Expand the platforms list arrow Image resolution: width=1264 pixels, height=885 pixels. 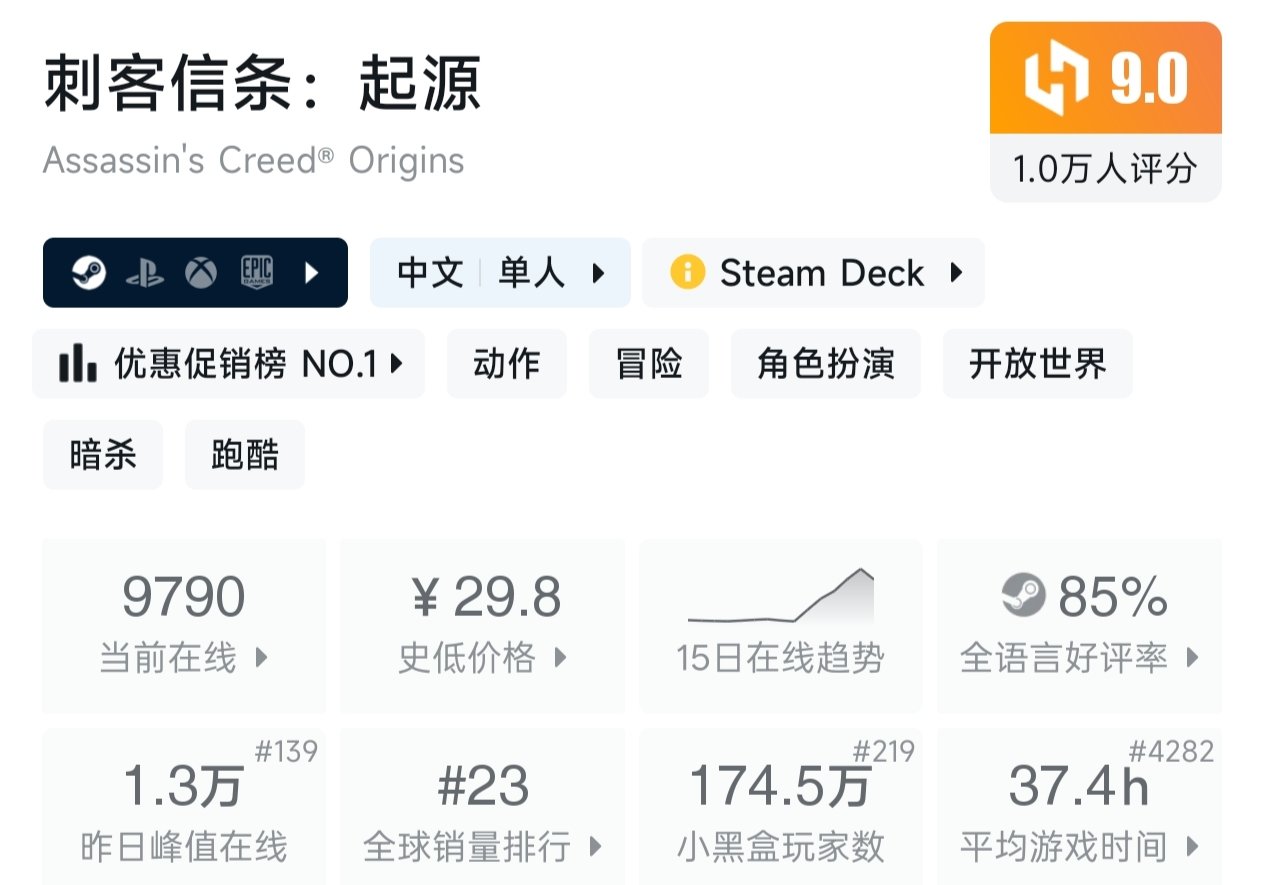coord(312,273)
